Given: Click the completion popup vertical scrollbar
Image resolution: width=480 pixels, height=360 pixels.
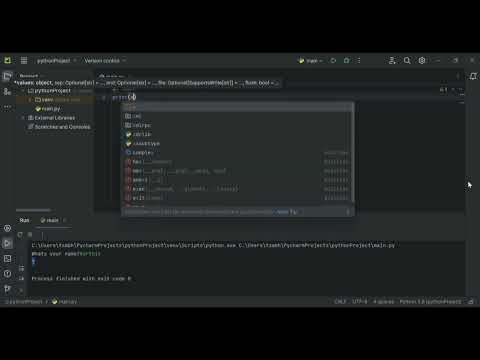Looking at the screenshot, I should (x=353, y=153).
